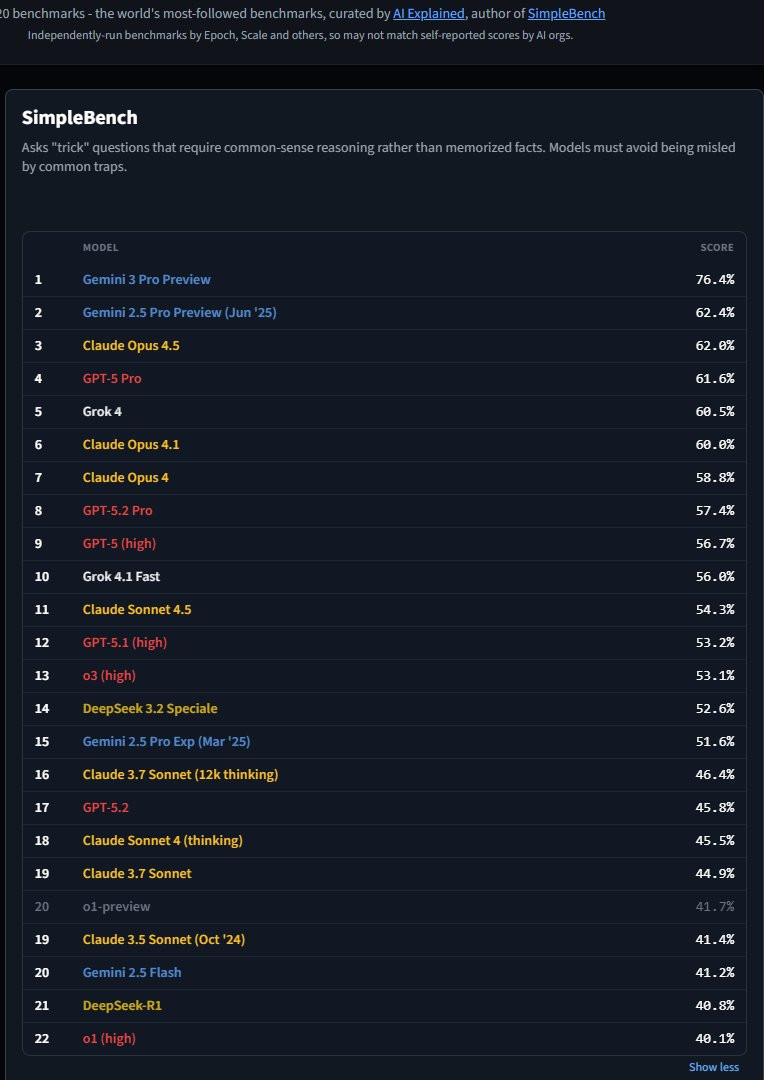Select Gemini 2.5 Flash model
This screenshot has width=764, height=1080.
(x=132, y=973)
